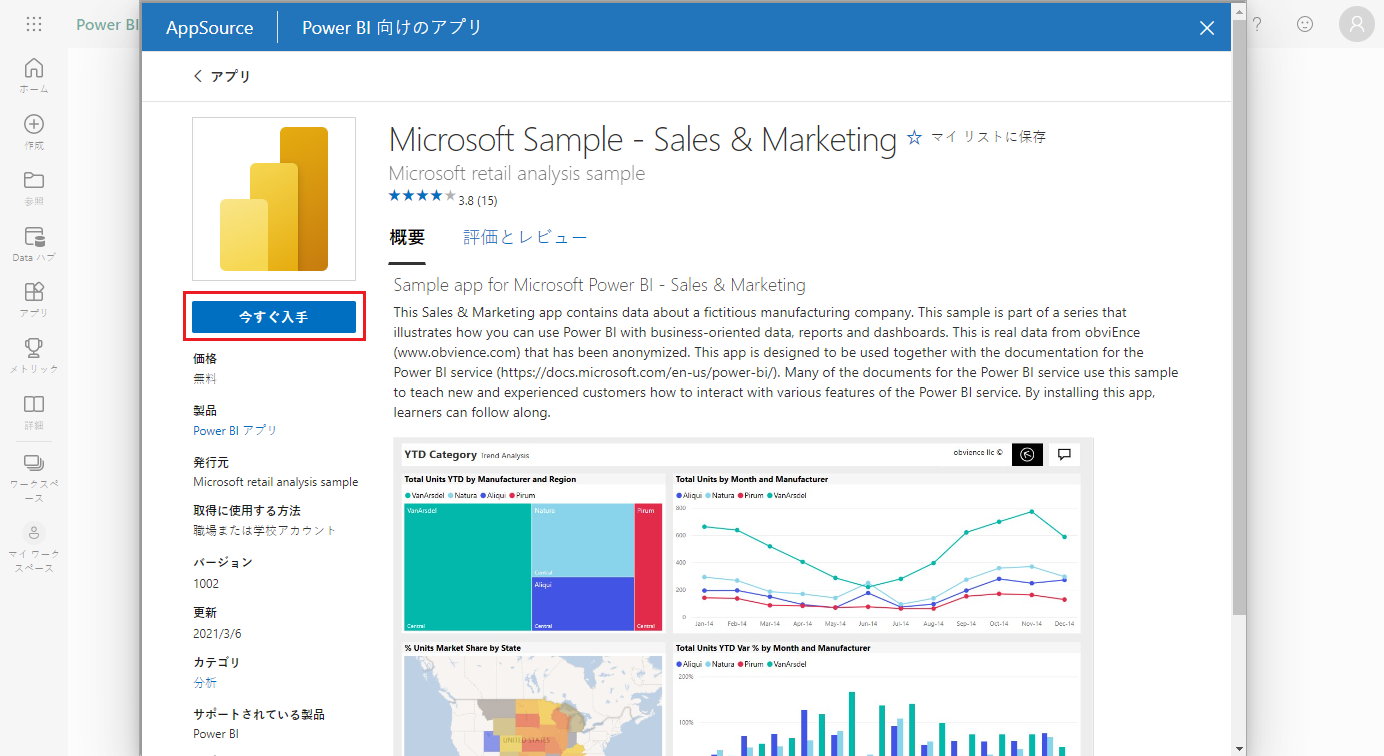Open the app launcher waffle icon
This screenshot has height=756, width=1384.
click(x=34, y=25)
